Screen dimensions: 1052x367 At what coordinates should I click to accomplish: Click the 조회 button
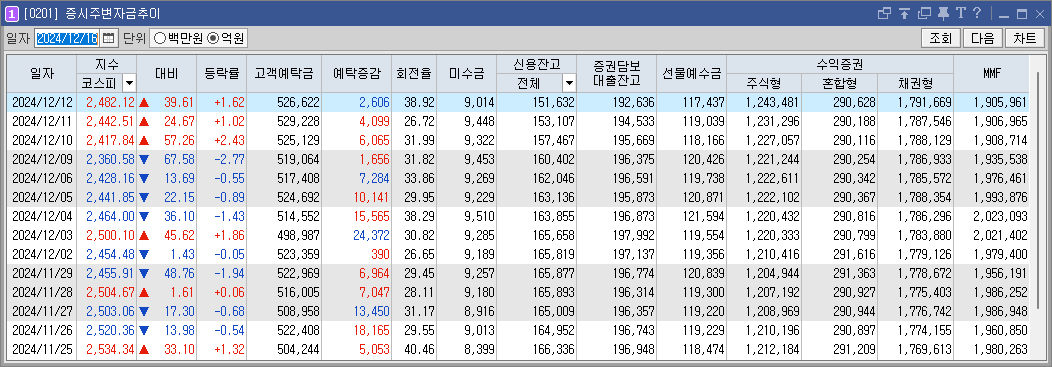(x=941, y=38)
